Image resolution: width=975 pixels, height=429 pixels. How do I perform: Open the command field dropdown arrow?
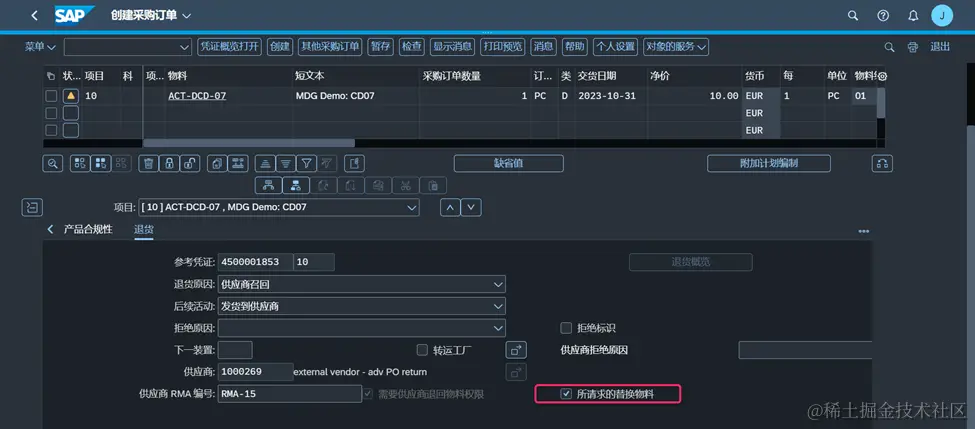(x=184, y=47)
